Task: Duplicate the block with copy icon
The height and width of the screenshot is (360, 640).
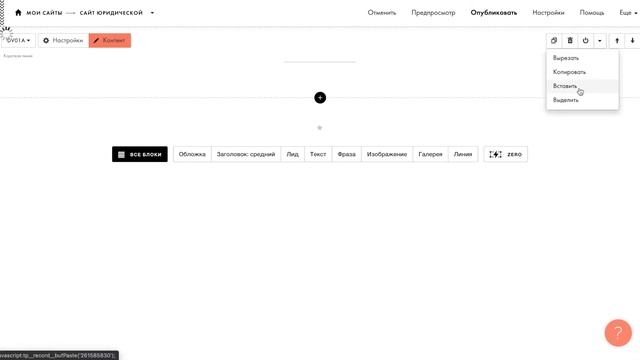Action: [554, 40]
